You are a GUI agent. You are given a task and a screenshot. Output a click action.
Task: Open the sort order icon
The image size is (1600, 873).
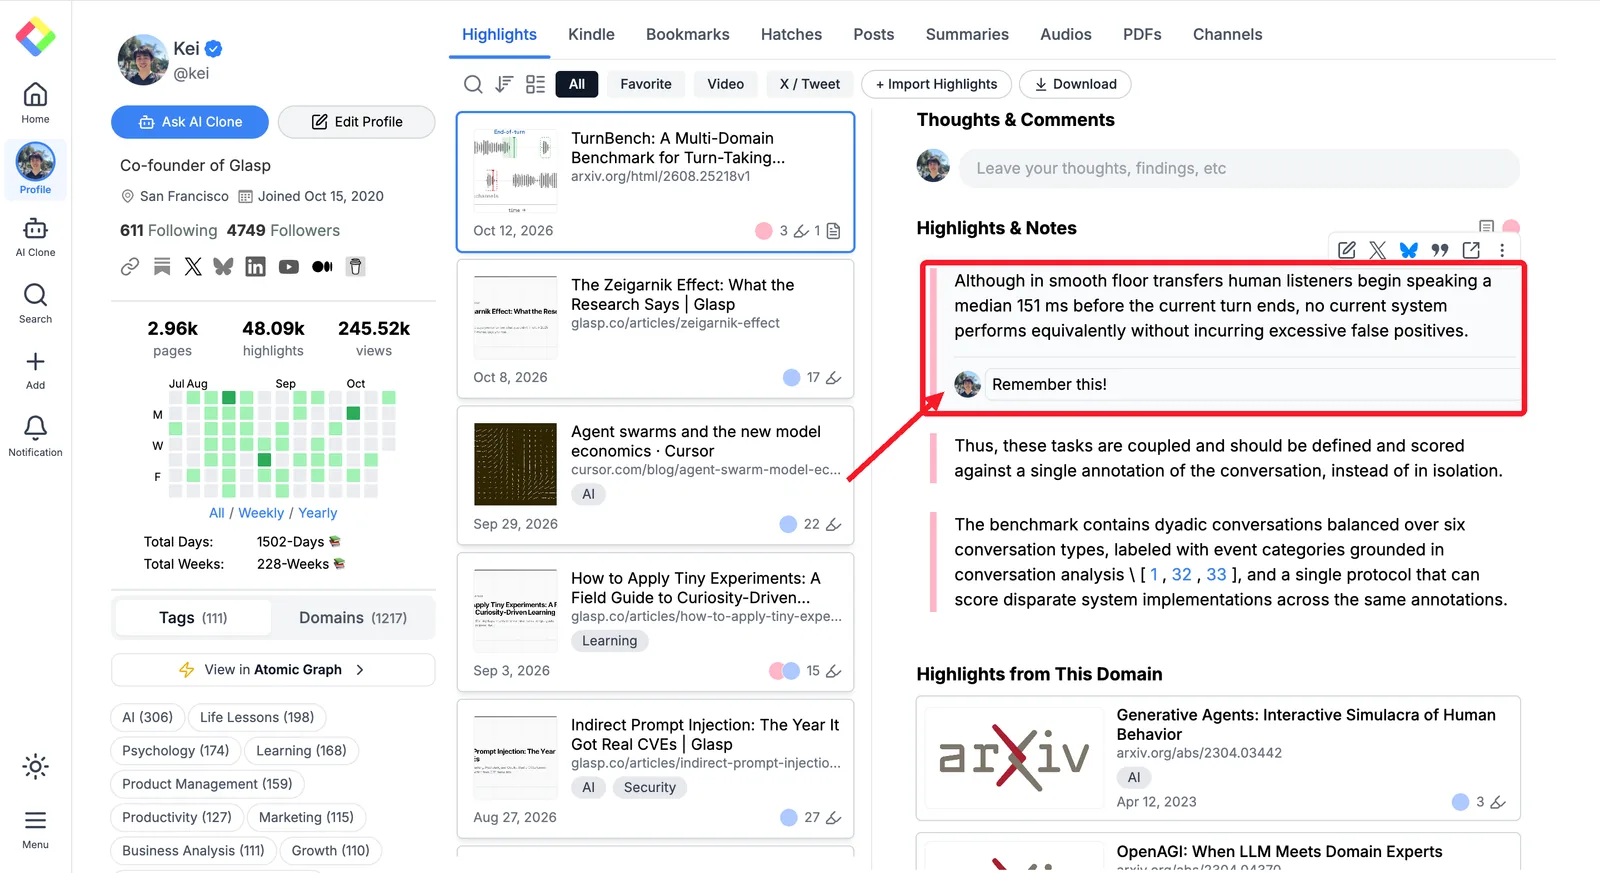(504, 84)
